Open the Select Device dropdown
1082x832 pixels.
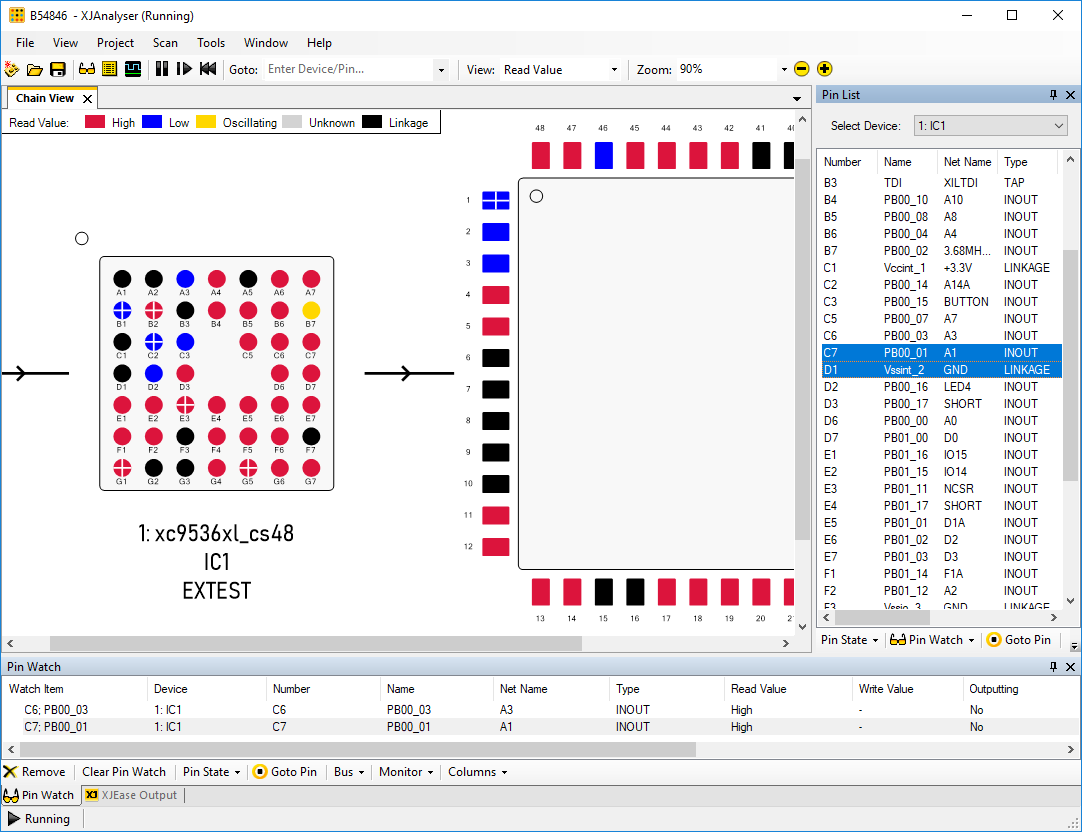[1059, 126]
